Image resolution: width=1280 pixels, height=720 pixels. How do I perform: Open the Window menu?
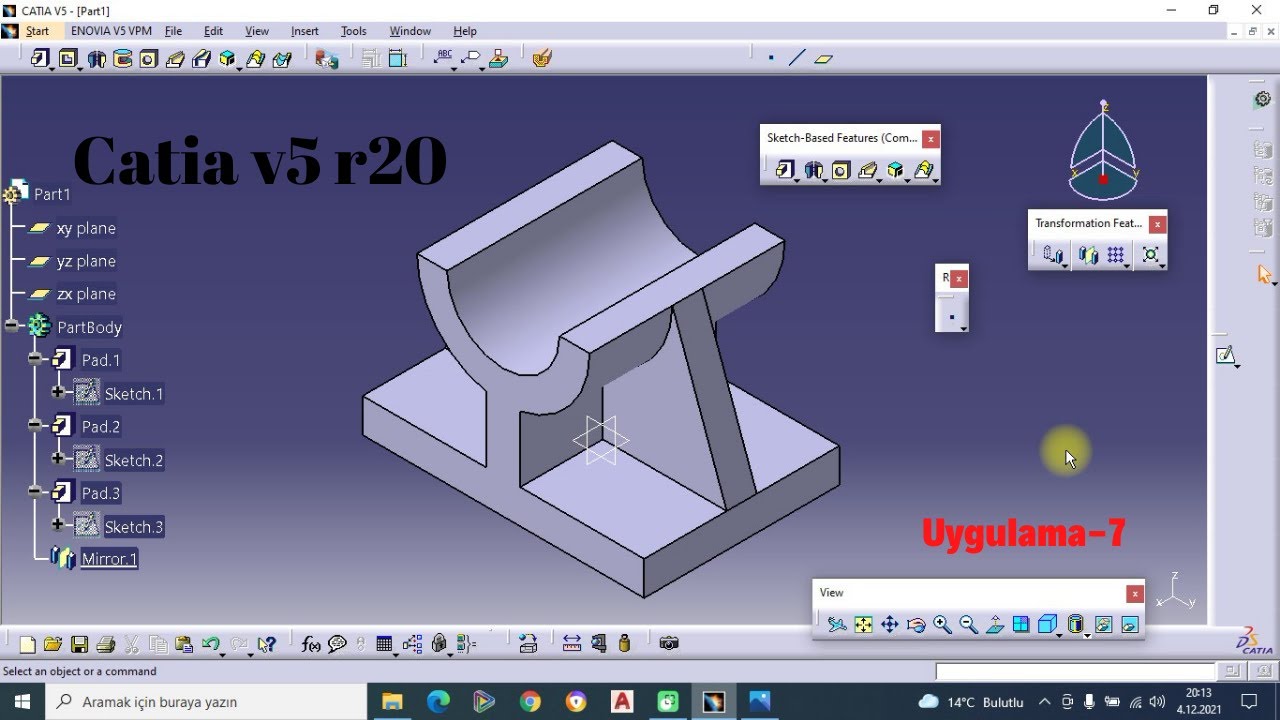click(410, 31)
